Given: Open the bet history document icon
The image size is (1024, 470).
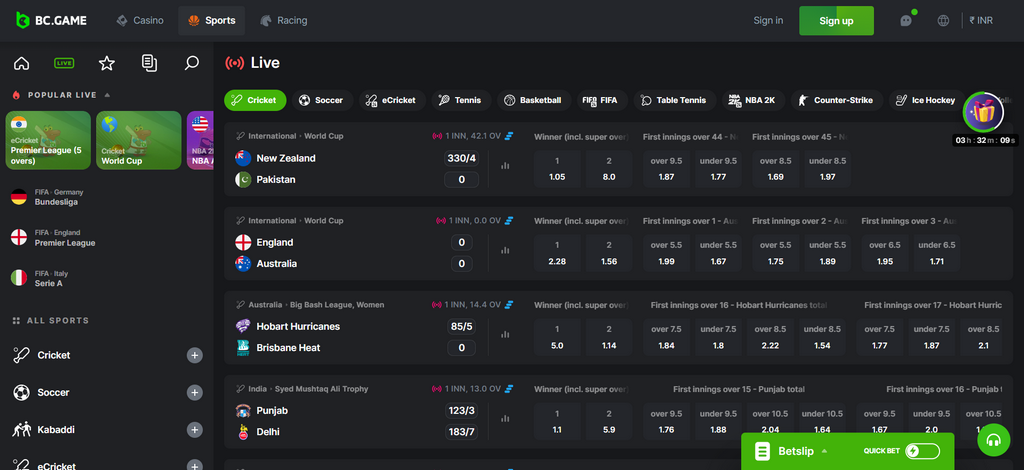Looking at the screenshot, I should [149, 63].
